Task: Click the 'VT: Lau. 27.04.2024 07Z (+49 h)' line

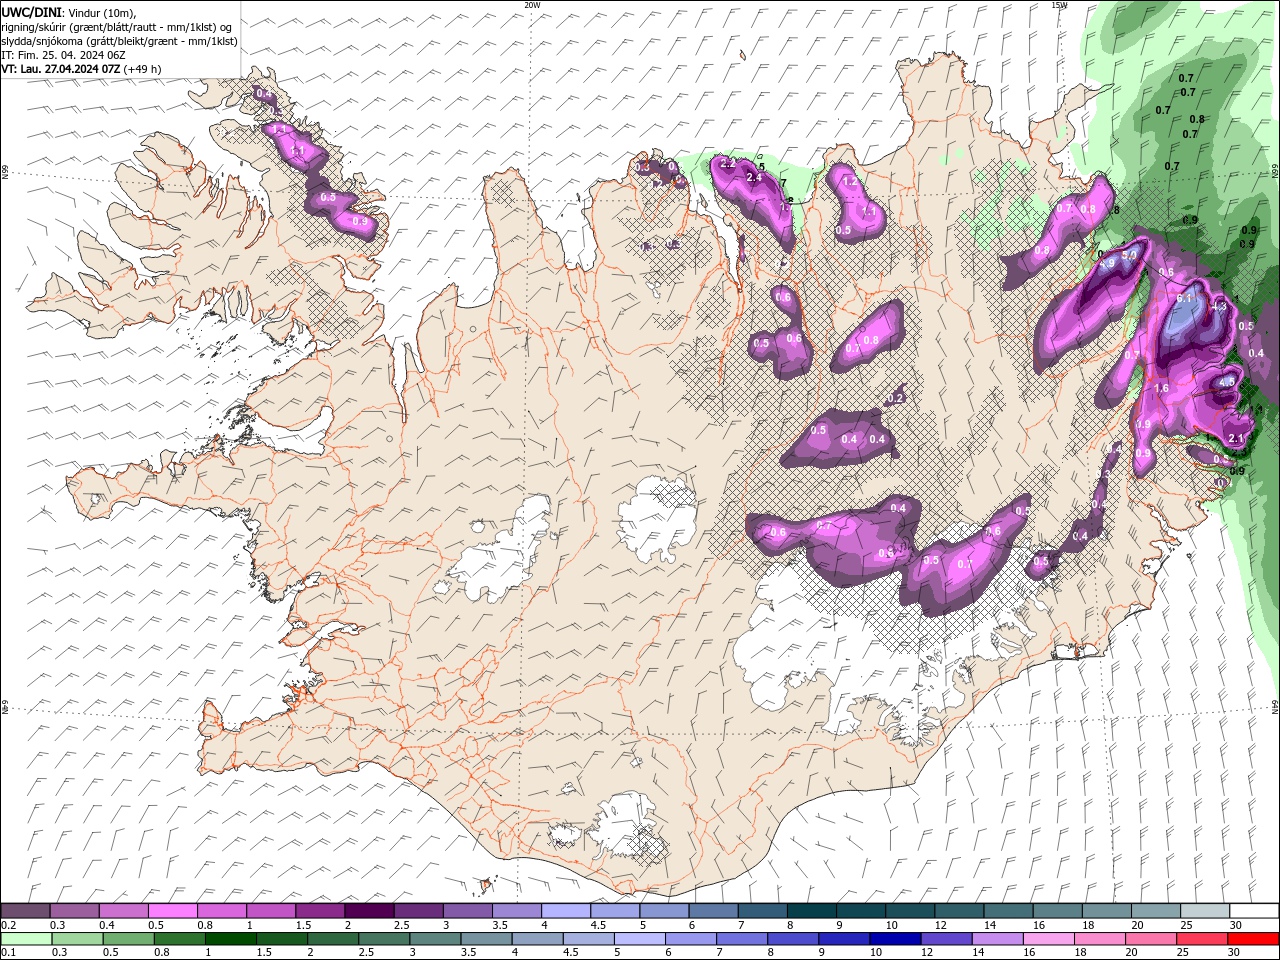Action: pyautogui.click(x=81, y=69)
